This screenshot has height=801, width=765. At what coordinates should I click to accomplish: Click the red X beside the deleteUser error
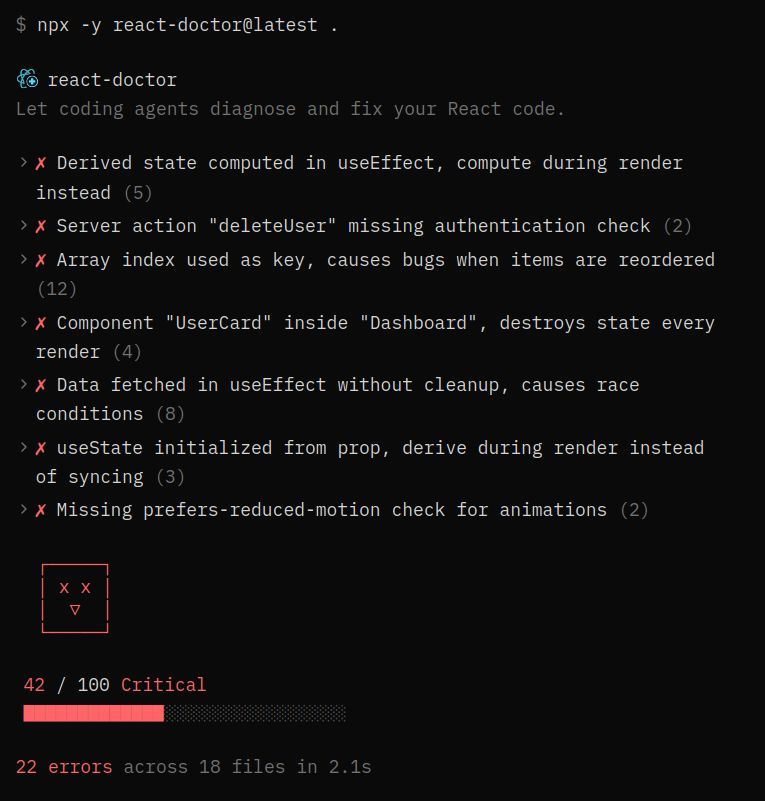click(x=41, y=226)
